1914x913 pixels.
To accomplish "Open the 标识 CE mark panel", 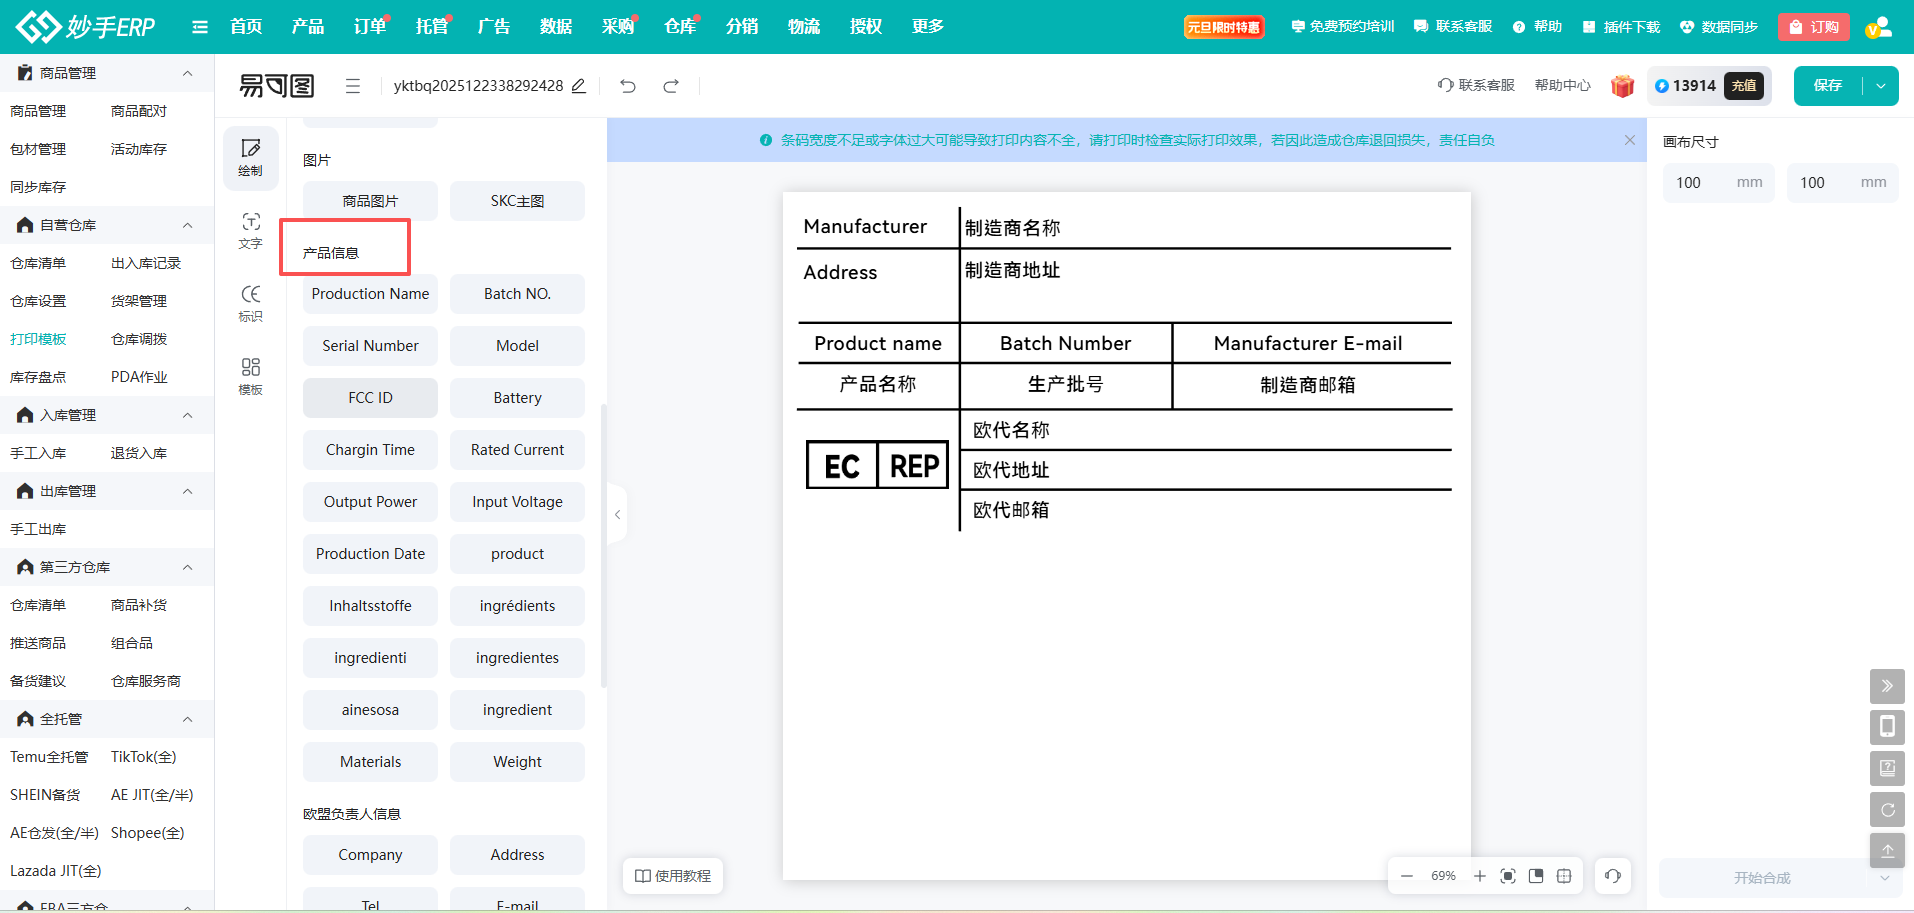I will pyautogui.click(x=250, y=303).
